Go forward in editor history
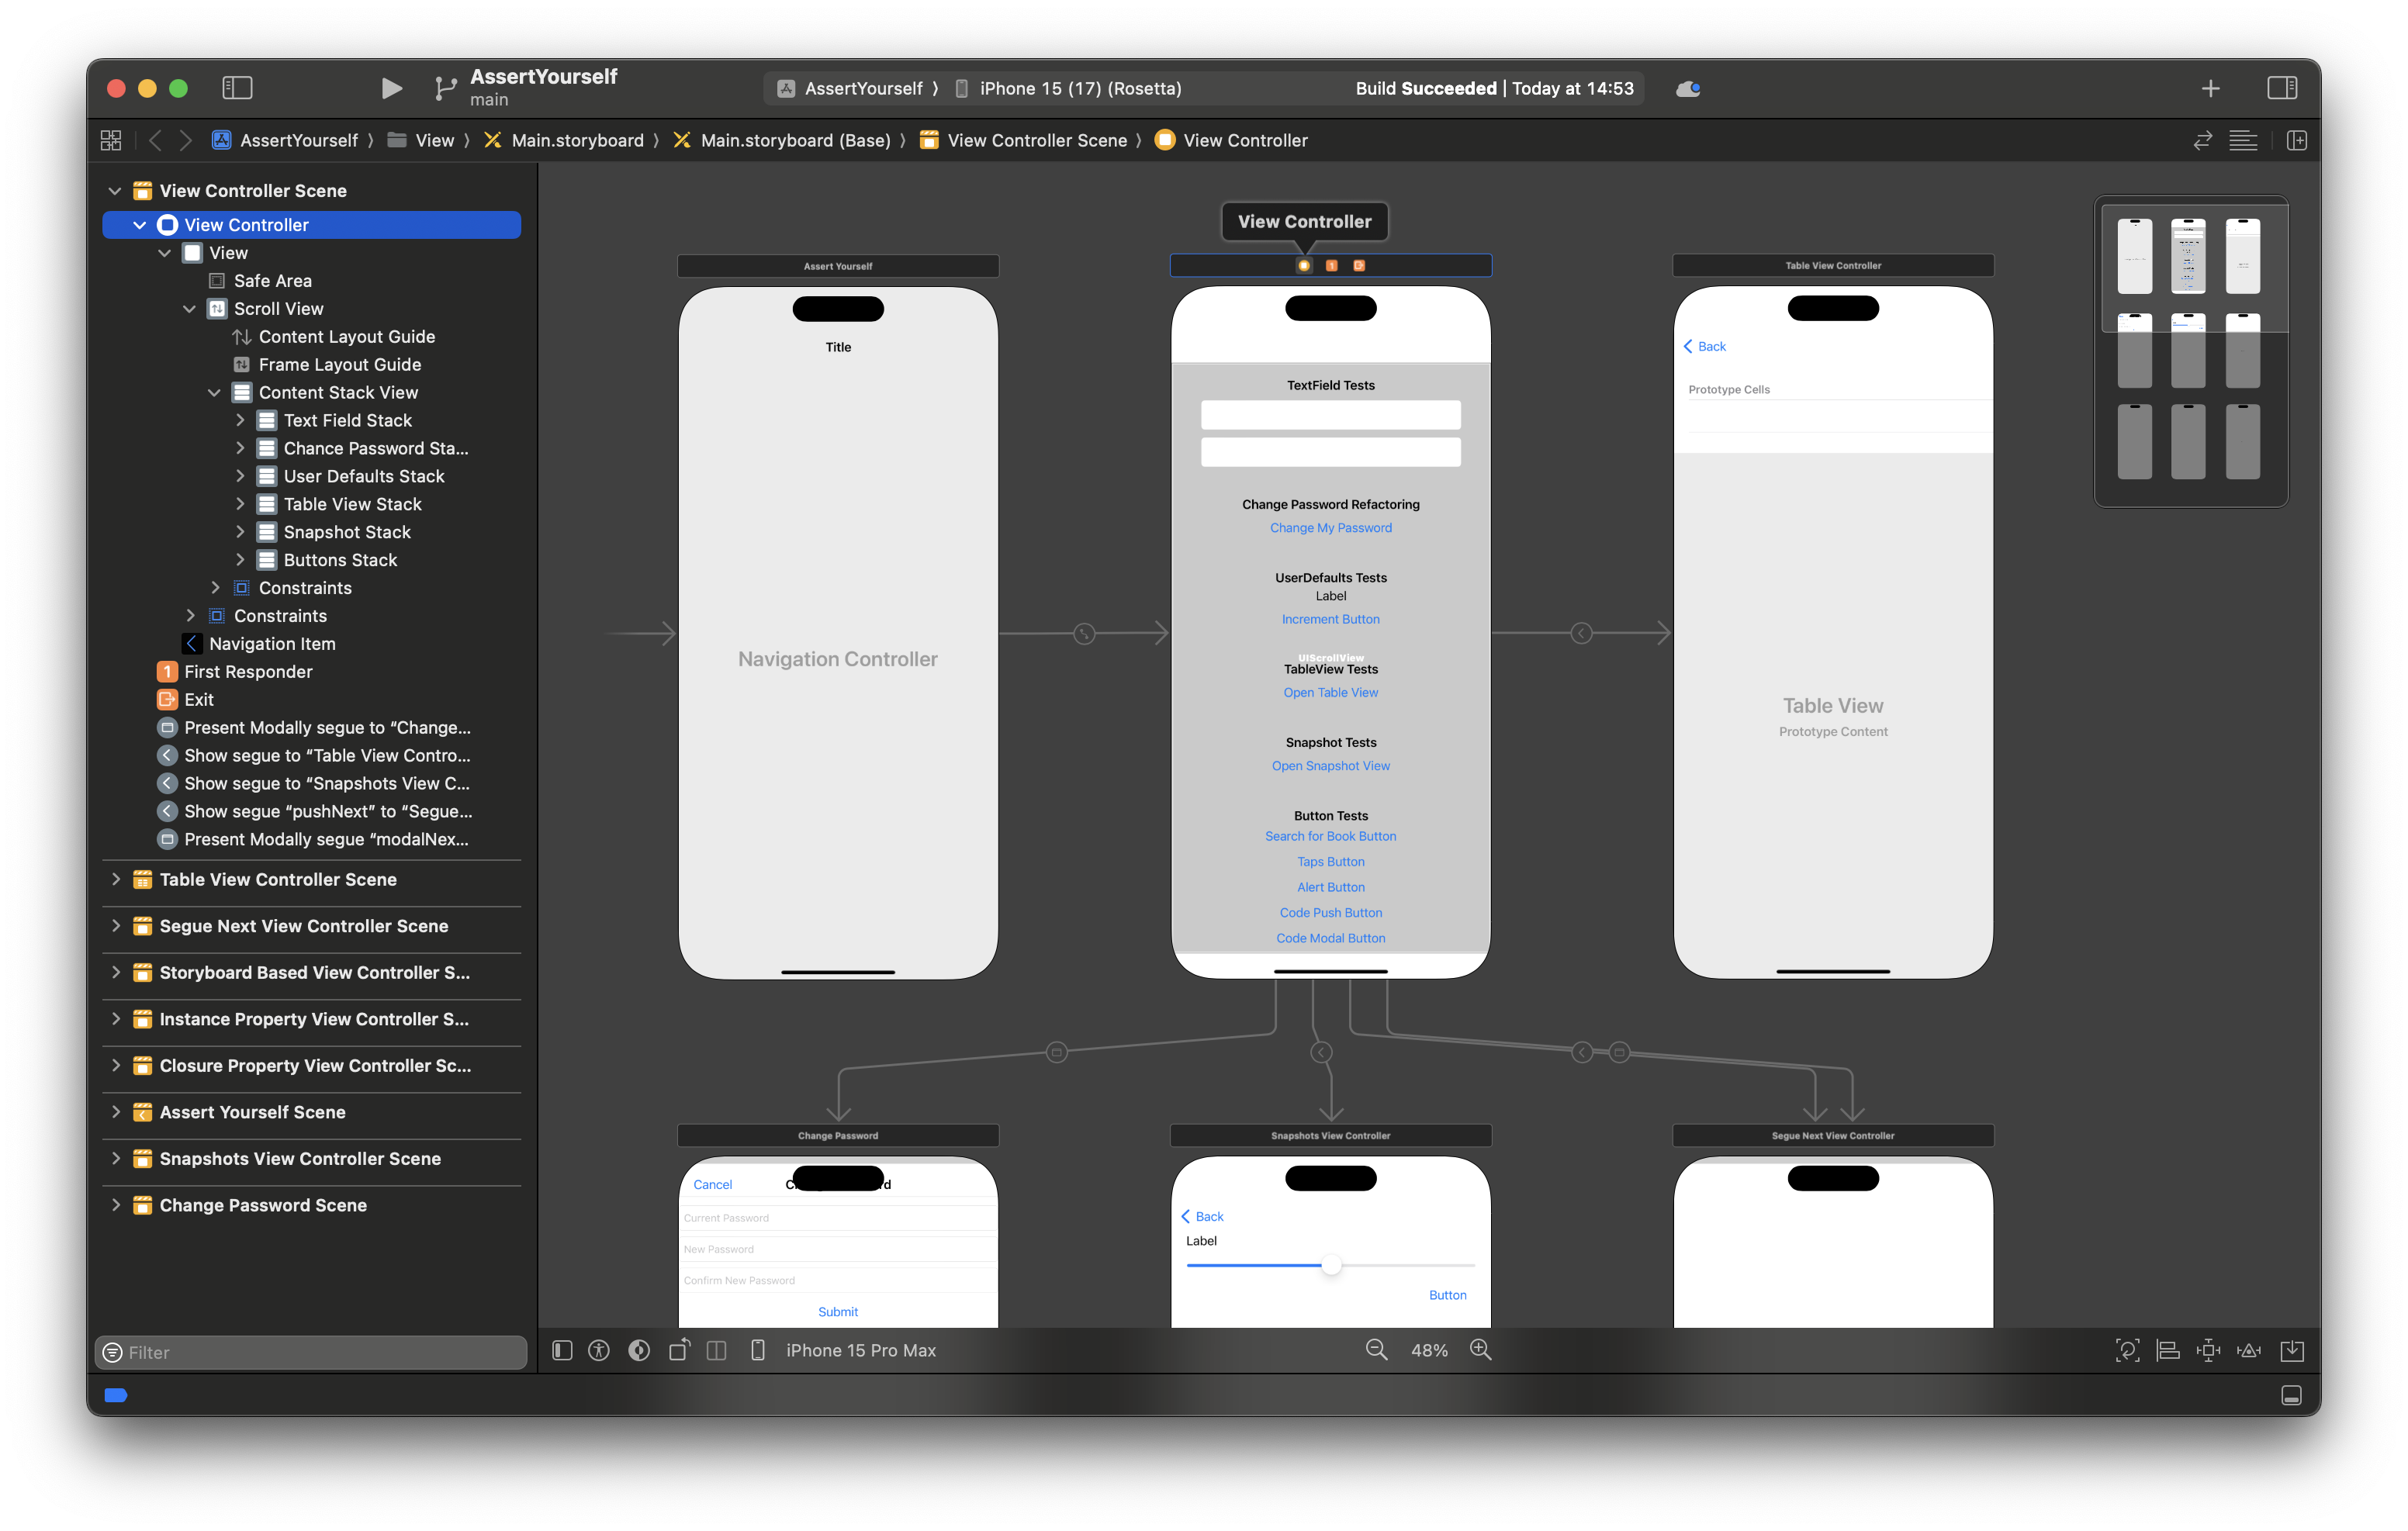Image resolution: width=2408 pixels, height=1531 pixels. (185, 140)
